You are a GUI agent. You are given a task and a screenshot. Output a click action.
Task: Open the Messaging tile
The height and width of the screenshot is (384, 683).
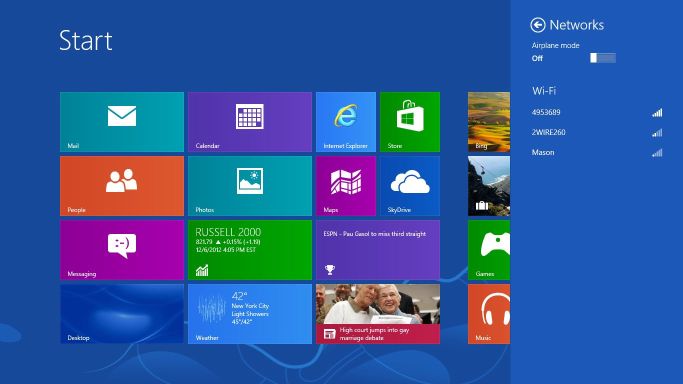tap(122, 250)
